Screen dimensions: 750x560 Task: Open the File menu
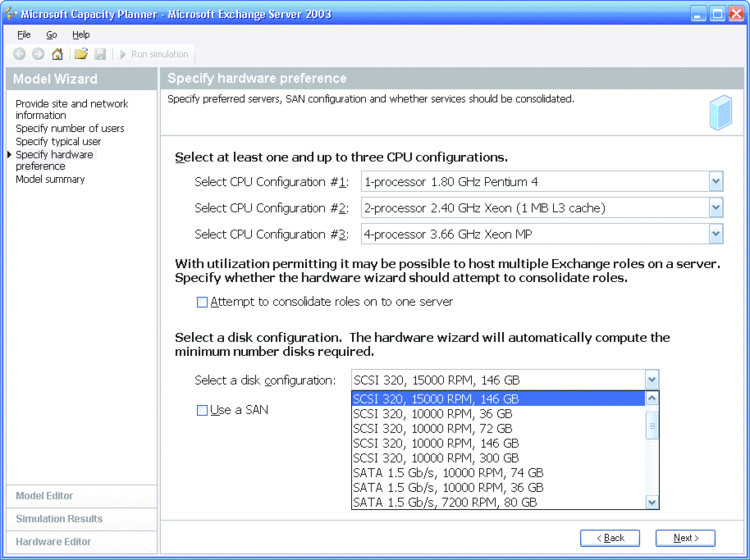click(x=24, y=35)
